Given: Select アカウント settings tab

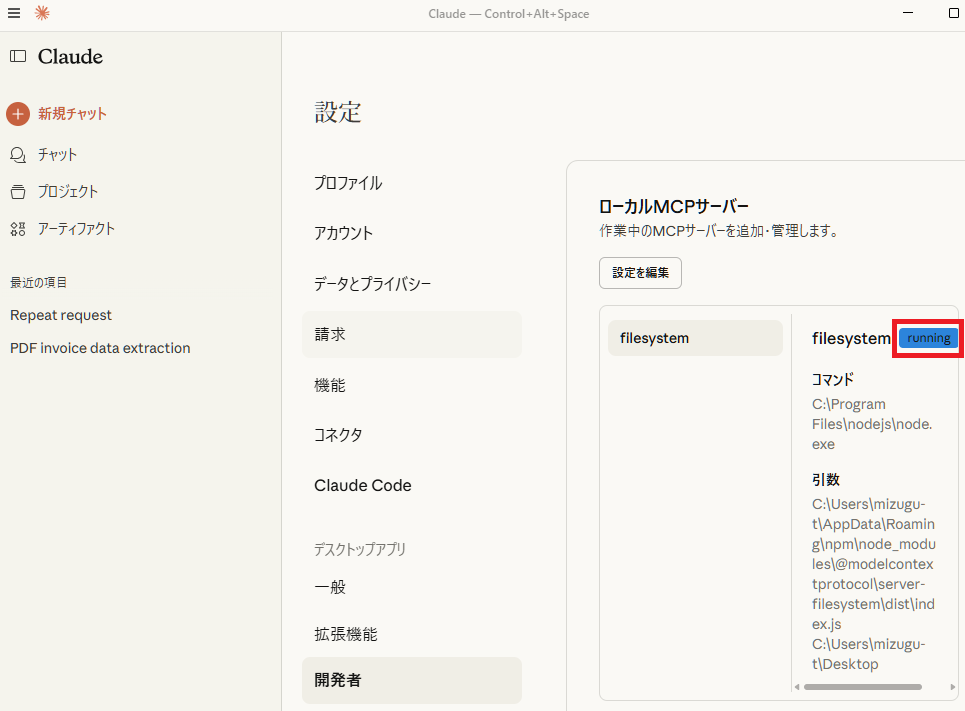Looking at the screenshot, I should click(x=344, y=233).
